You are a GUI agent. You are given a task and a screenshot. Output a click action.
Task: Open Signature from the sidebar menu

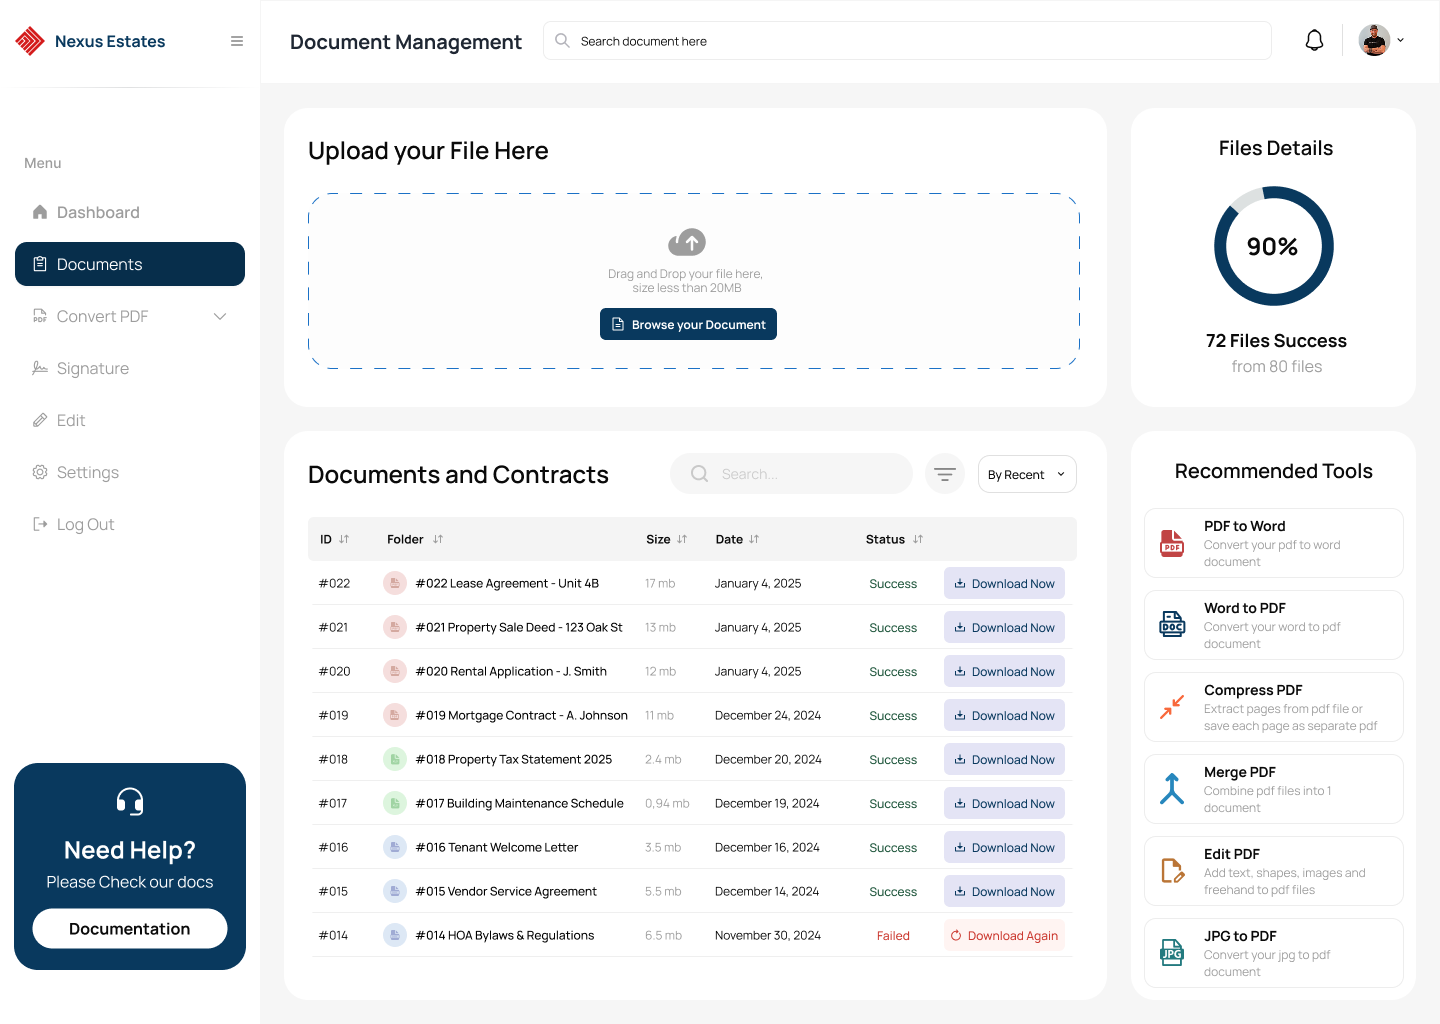(92, 369)
